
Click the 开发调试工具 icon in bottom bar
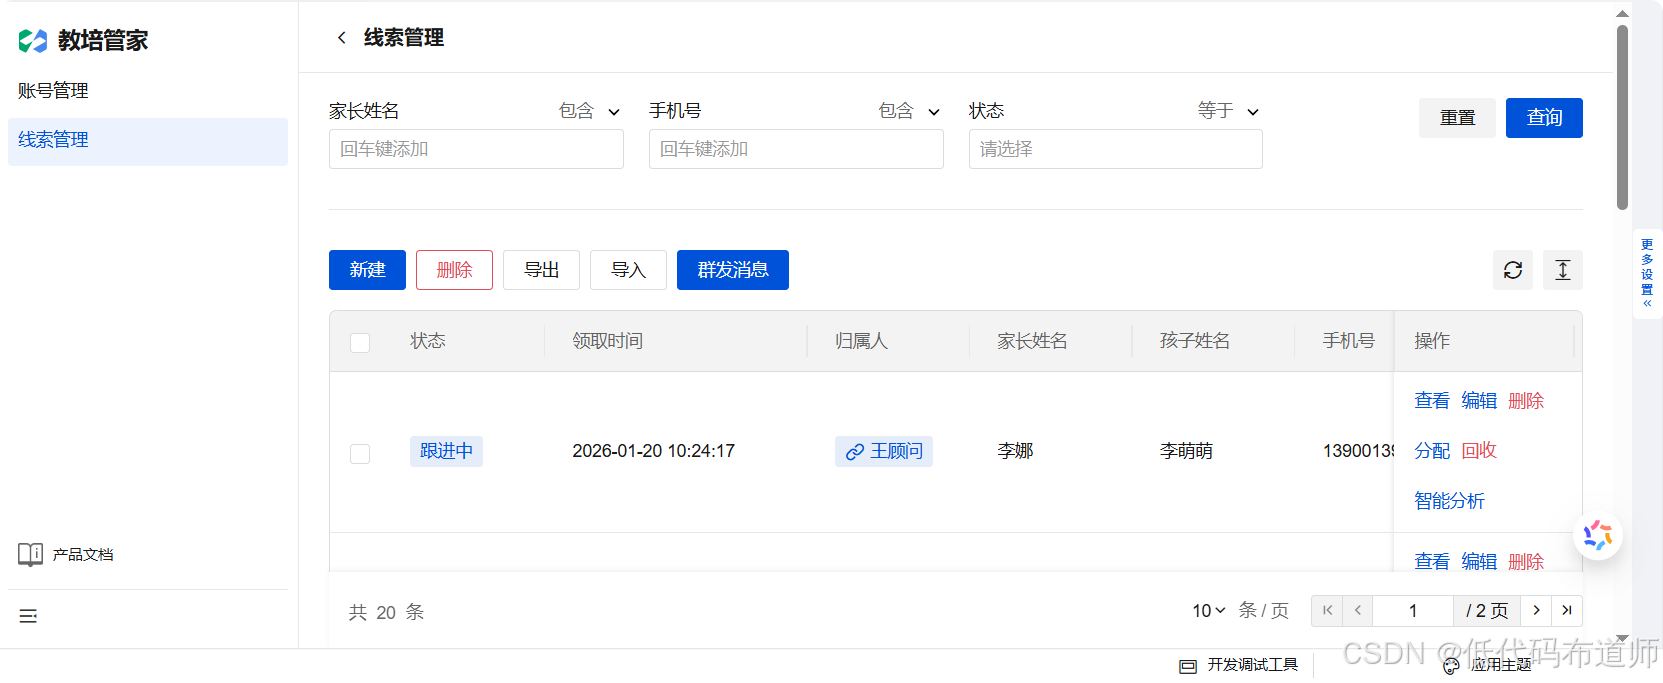[x=1188, y=666]
